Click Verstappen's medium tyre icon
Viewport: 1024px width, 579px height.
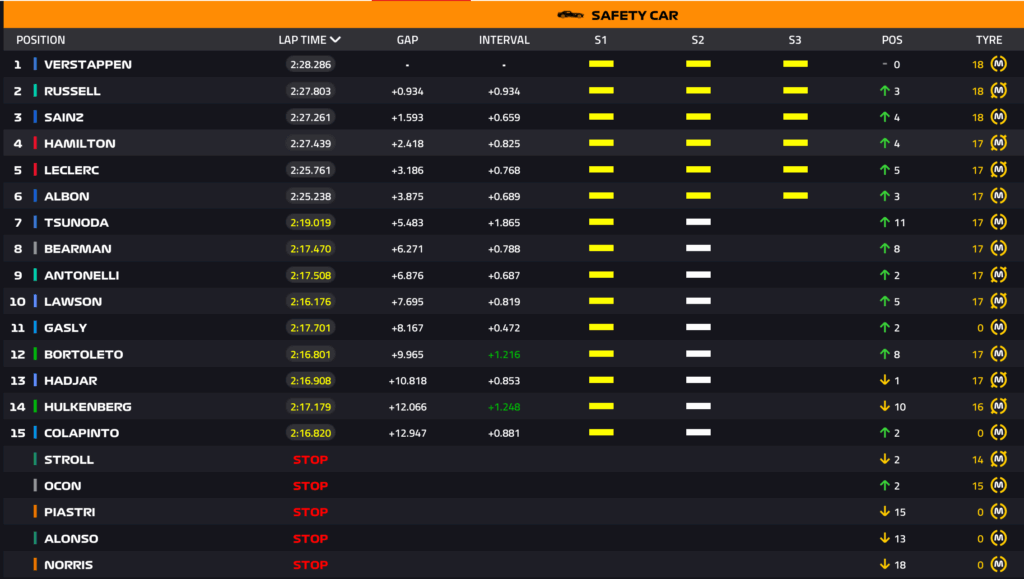(x=998, y=64)
